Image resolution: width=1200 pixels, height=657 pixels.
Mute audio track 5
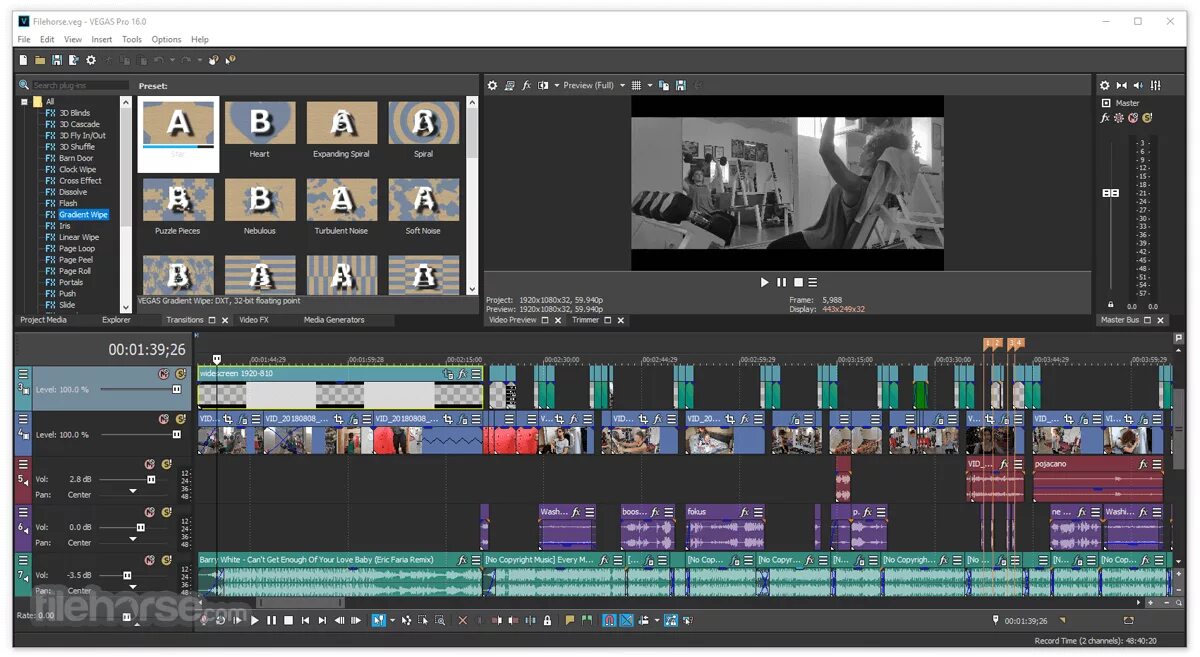[150, 463]
